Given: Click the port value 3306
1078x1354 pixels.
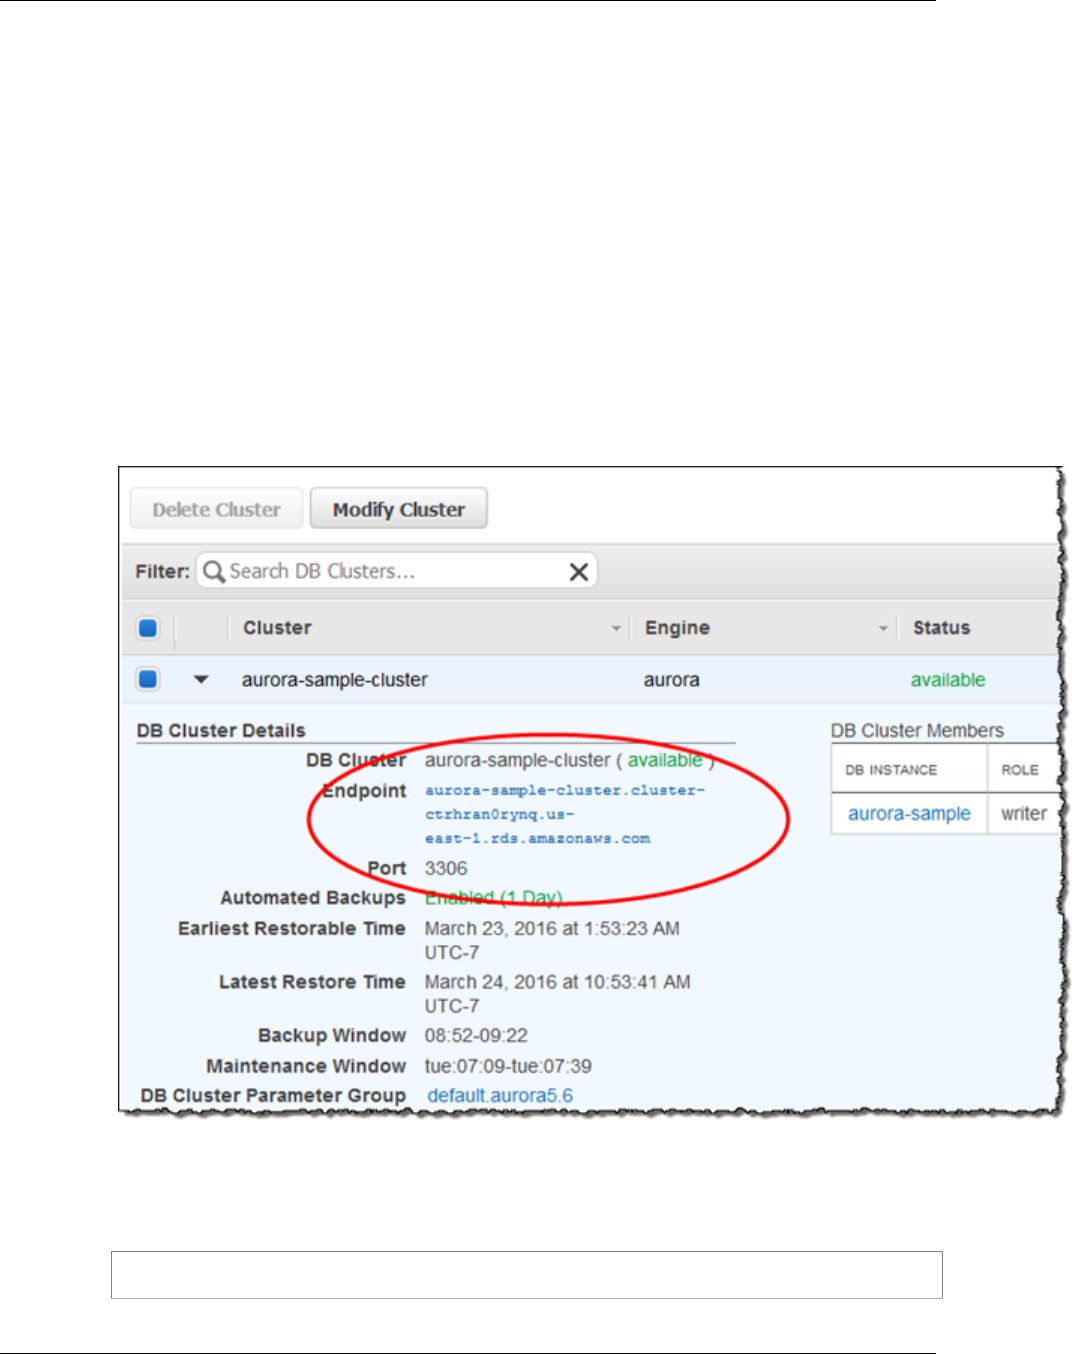Looking at the screenshot, I should coord(446,868).
